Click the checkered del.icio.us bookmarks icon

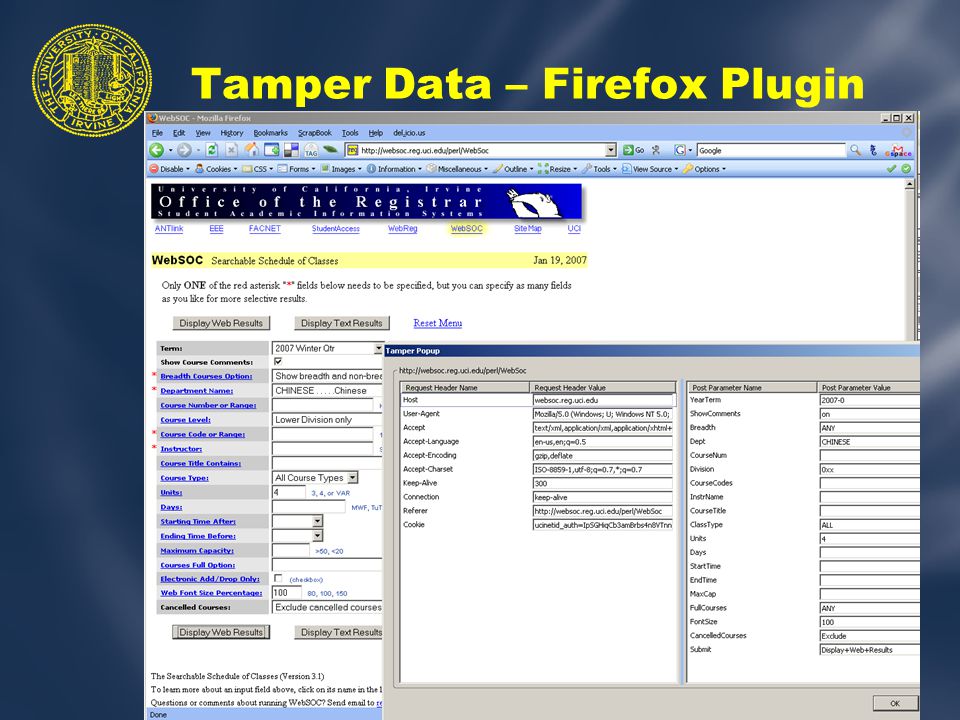(291, 150)
